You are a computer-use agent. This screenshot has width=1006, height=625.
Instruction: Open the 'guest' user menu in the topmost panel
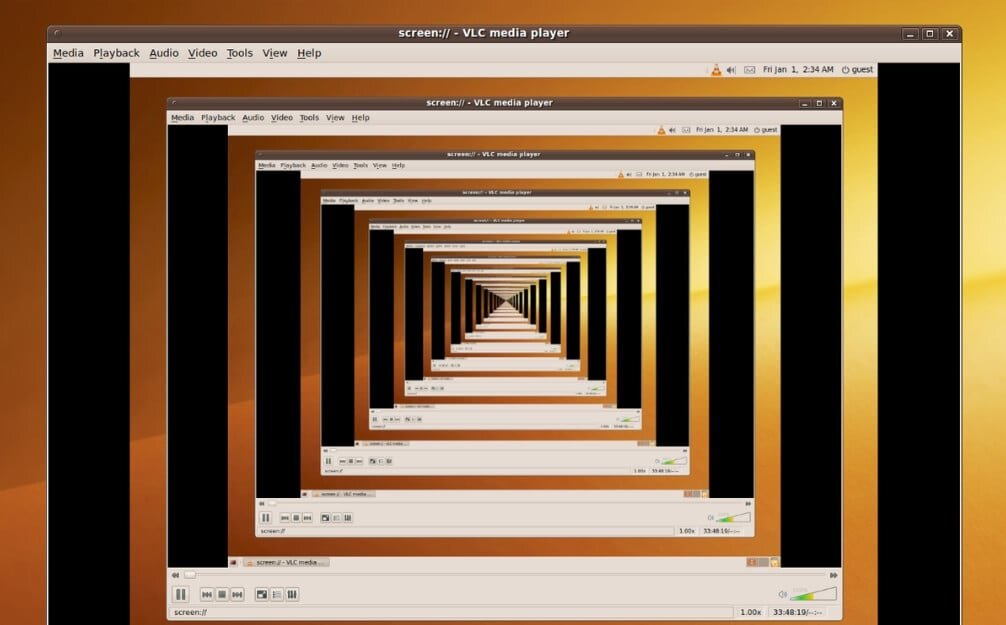pos(857,69)
